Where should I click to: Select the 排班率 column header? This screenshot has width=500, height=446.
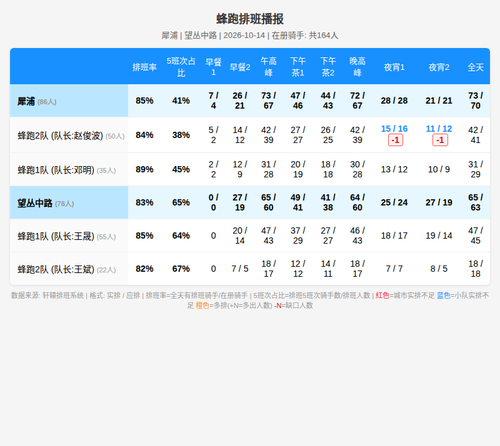144,67
